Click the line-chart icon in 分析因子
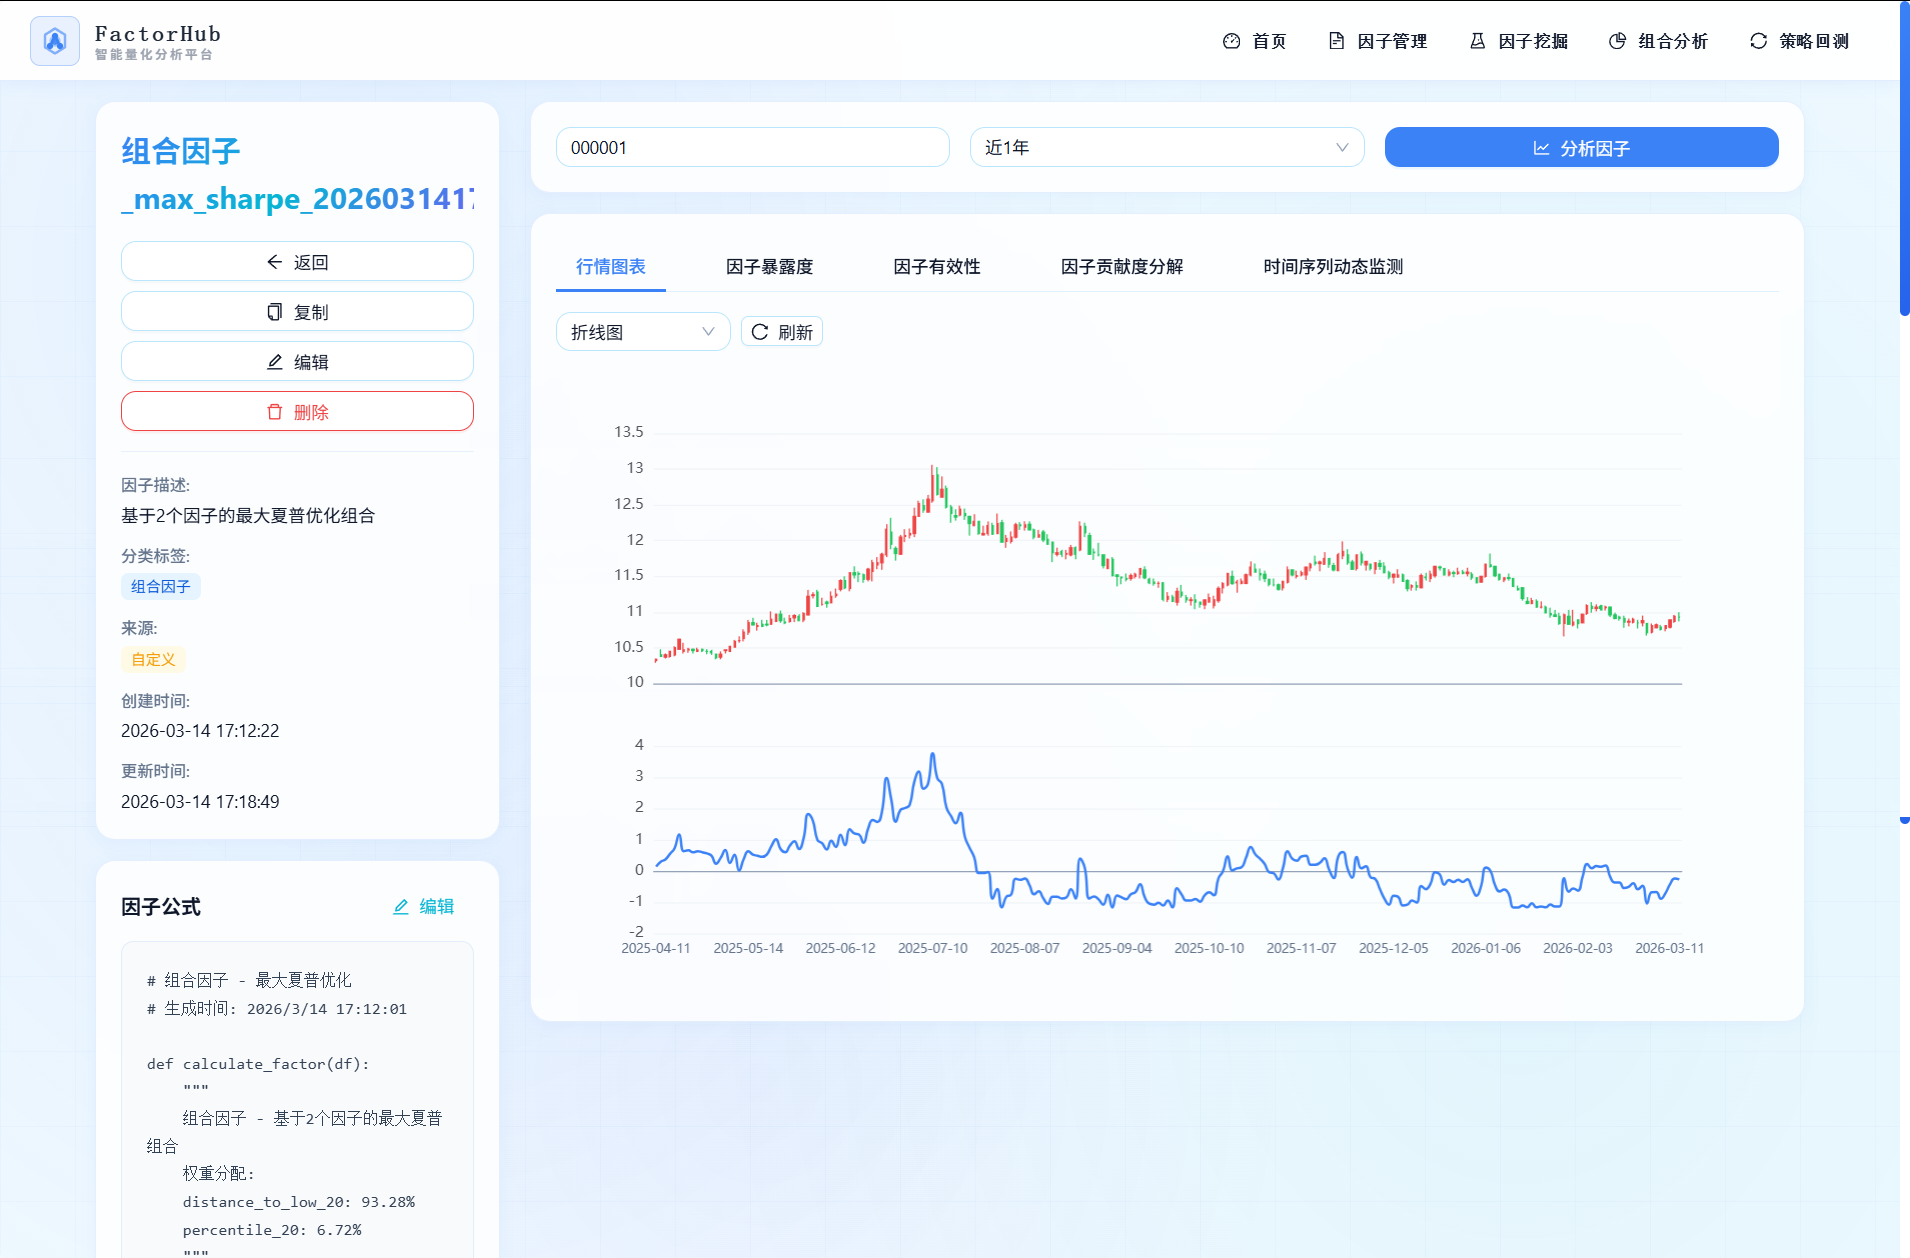 (x=1541, y=148)
